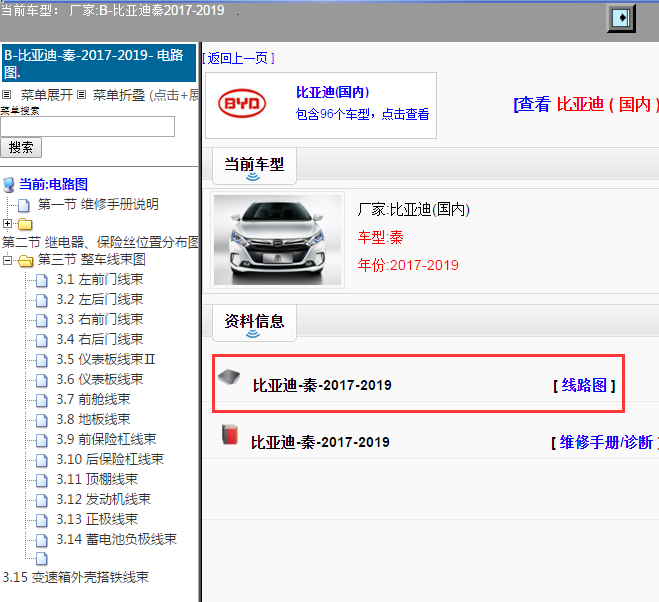Click 比亚迪-秦-2017-2019 title in 线路图 row

(322, 385)
